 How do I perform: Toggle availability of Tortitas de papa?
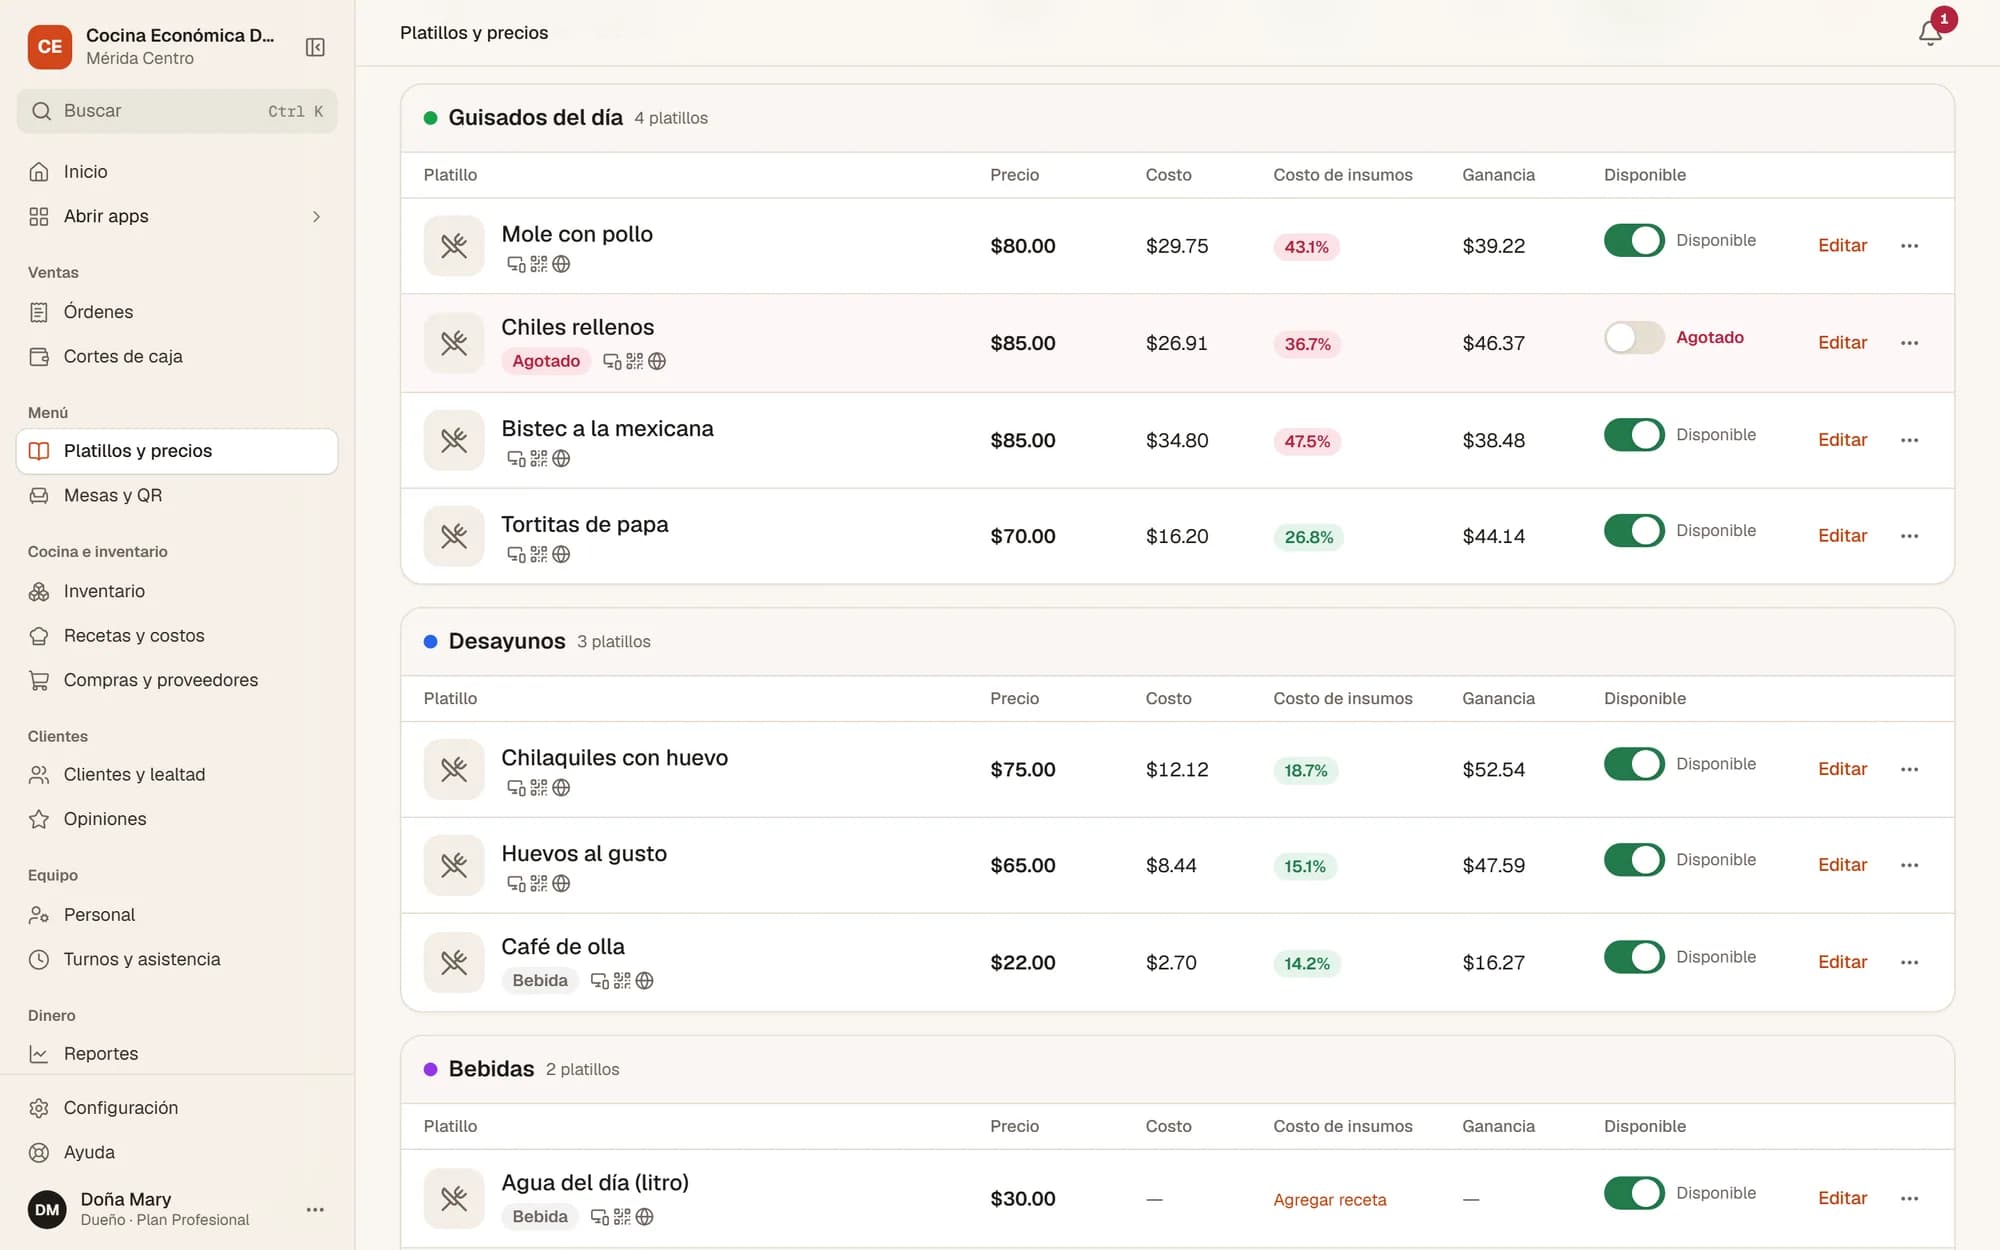coord(1634,530)
